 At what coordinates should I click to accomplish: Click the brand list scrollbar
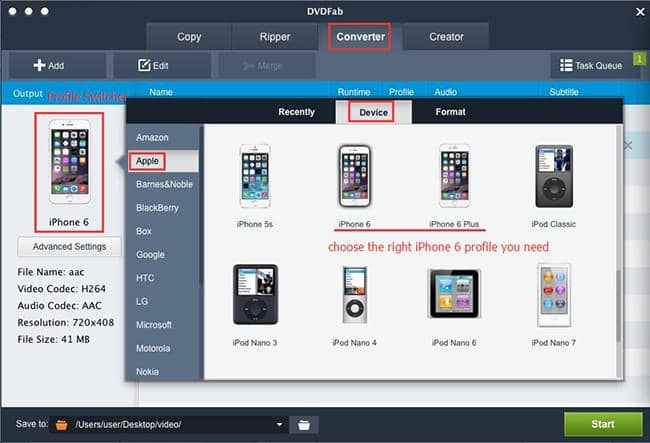(x=201, y=207)
